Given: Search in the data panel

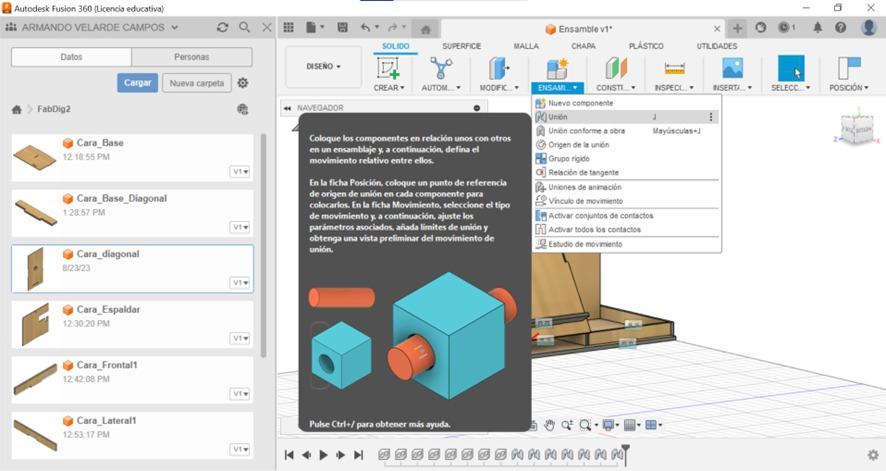Looking at the screenshot, I should 244,27.
